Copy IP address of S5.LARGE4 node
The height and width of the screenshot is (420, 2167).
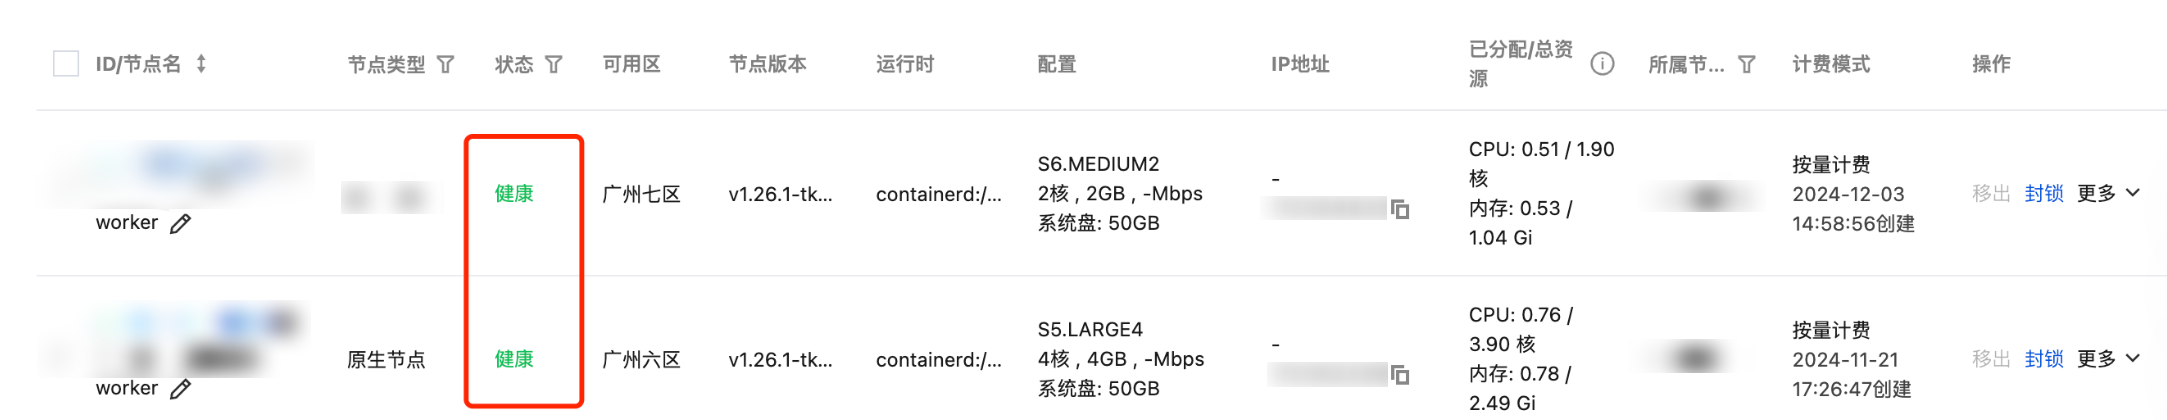pyautogui.click(x=1400, y=375)
